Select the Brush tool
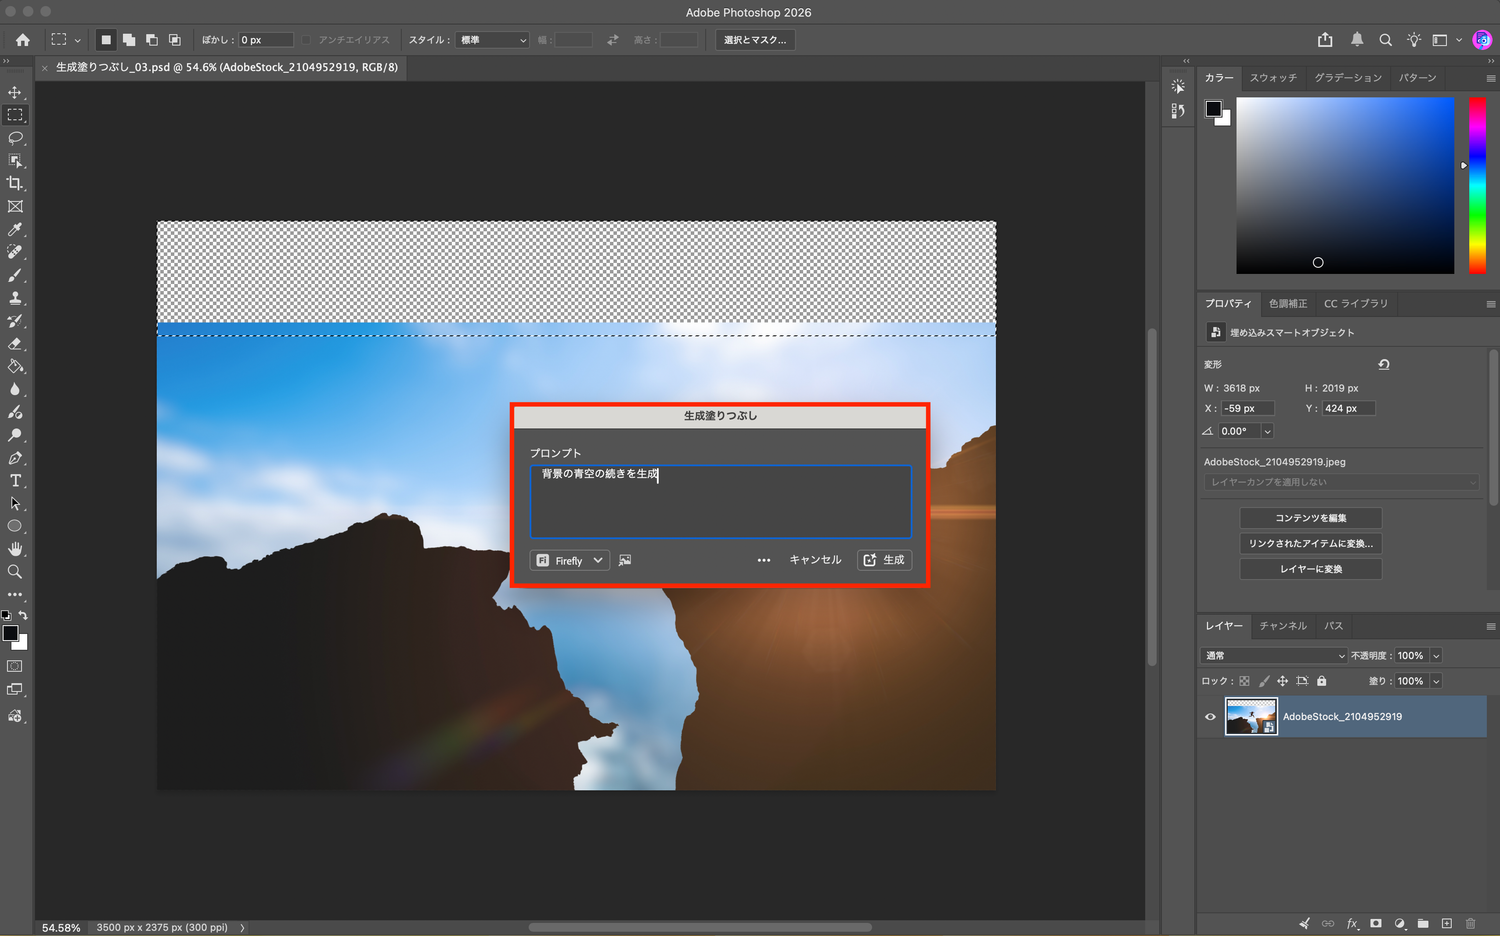This screenshot has height=936, width=1500. 15,275
